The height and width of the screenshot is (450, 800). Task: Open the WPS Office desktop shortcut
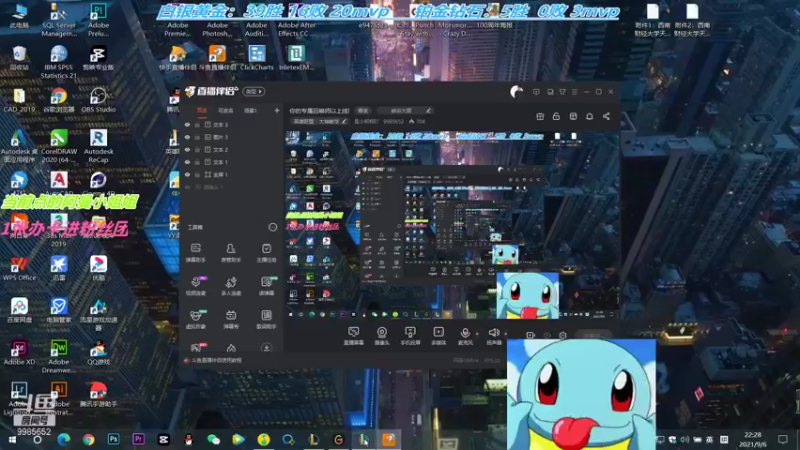tap(19, 269)
